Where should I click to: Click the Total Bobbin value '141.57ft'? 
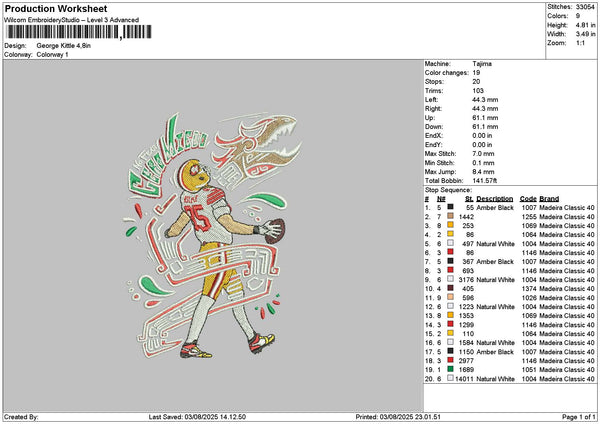(x=485, y=181)
